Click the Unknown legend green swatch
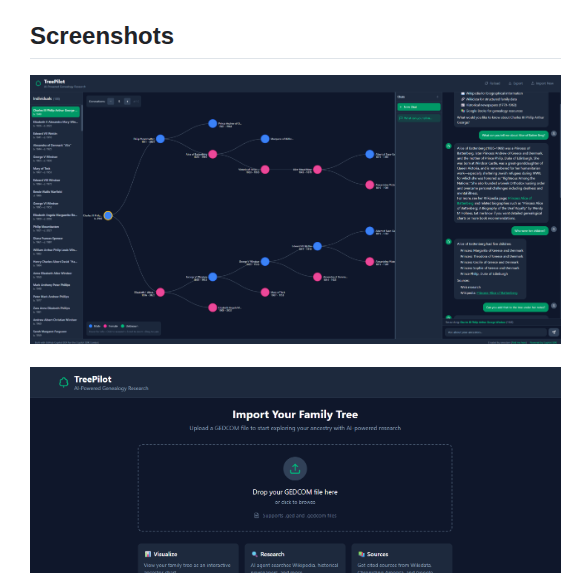The width and height of the screenshot is (582, 573). pos(122,326)
